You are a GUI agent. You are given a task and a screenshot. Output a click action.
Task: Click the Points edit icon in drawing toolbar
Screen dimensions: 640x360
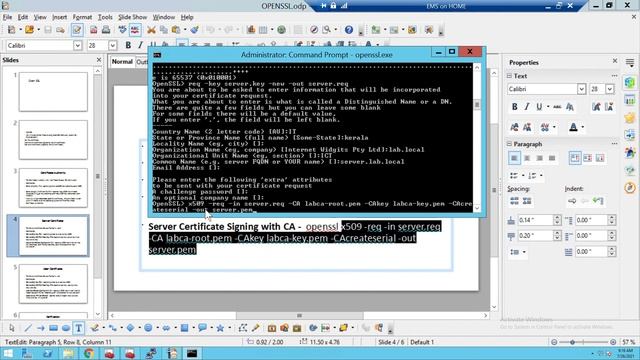coord(243,328)
